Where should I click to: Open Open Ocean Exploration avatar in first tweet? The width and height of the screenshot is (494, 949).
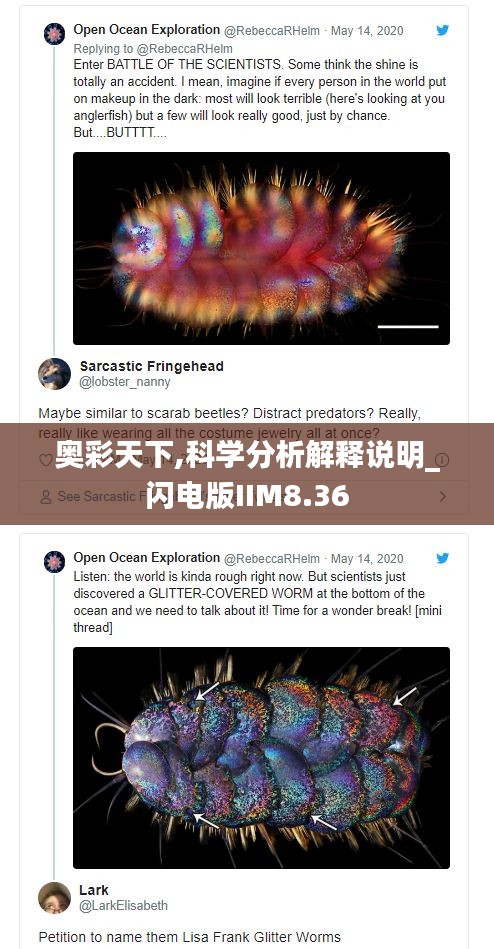pyautogui.click(x=54, y=33)
